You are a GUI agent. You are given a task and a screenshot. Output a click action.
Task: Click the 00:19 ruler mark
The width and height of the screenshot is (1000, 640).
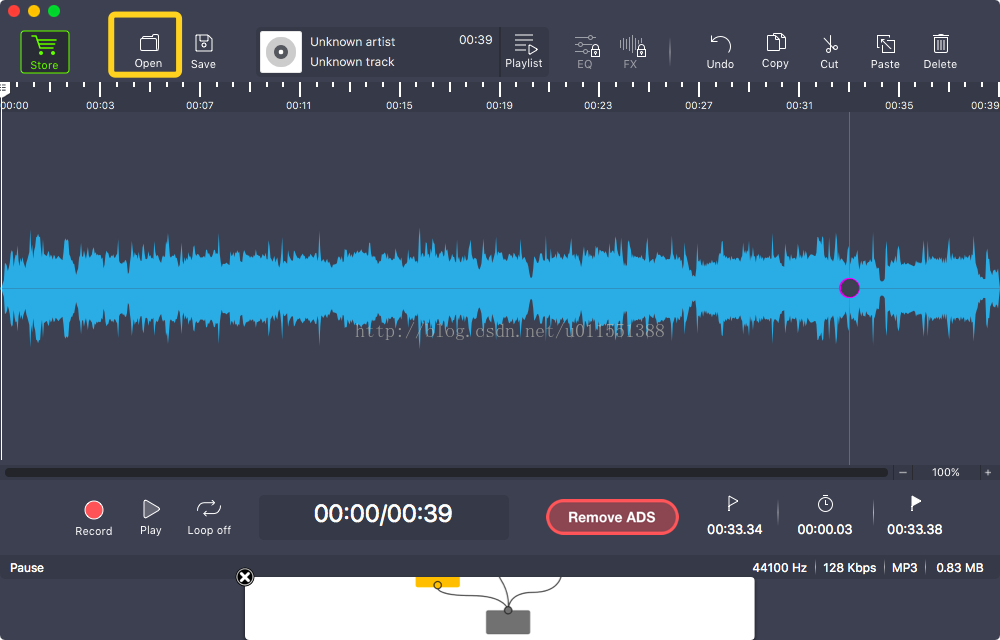point(499,105)
